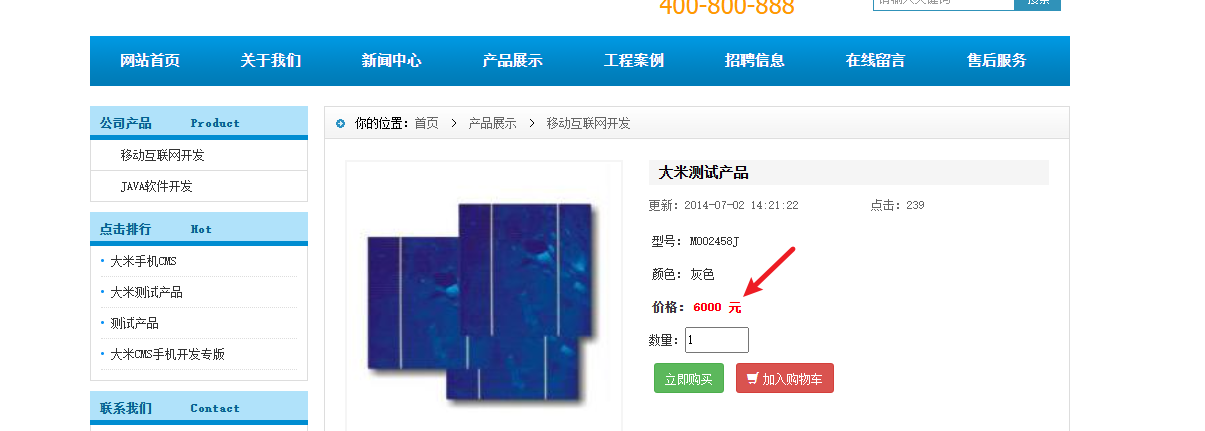Select JAVA软件开发 category in sidebar
The height and width of the screenshot is (431, 1205).
coord(156,187)
